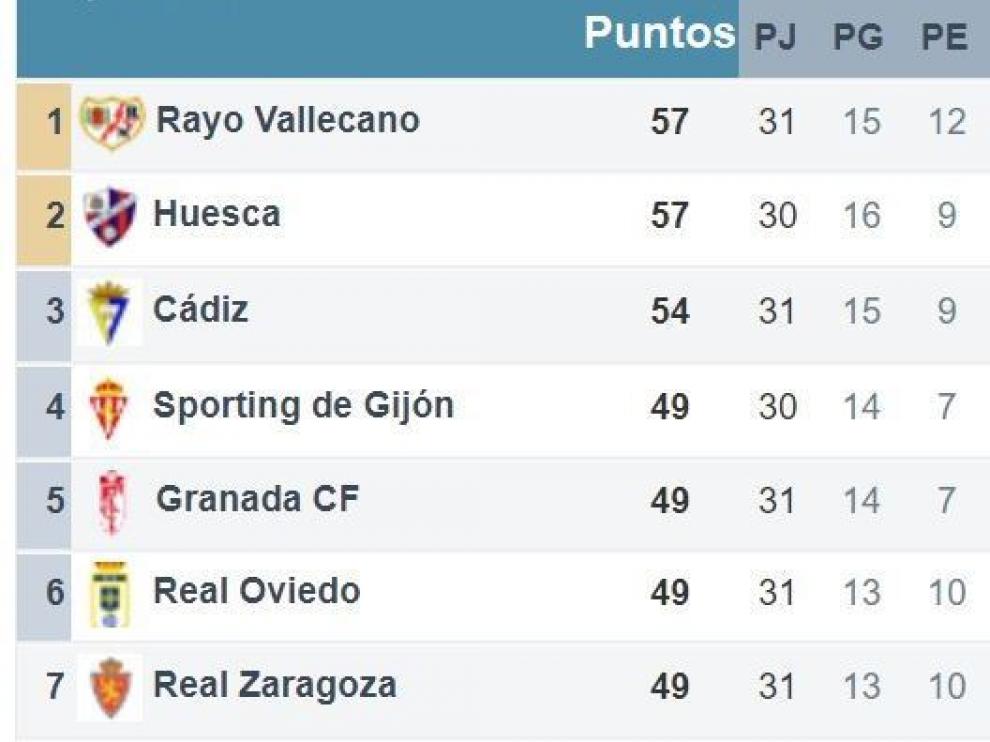Open the Rayo Vallecano team link

(288, 120)
